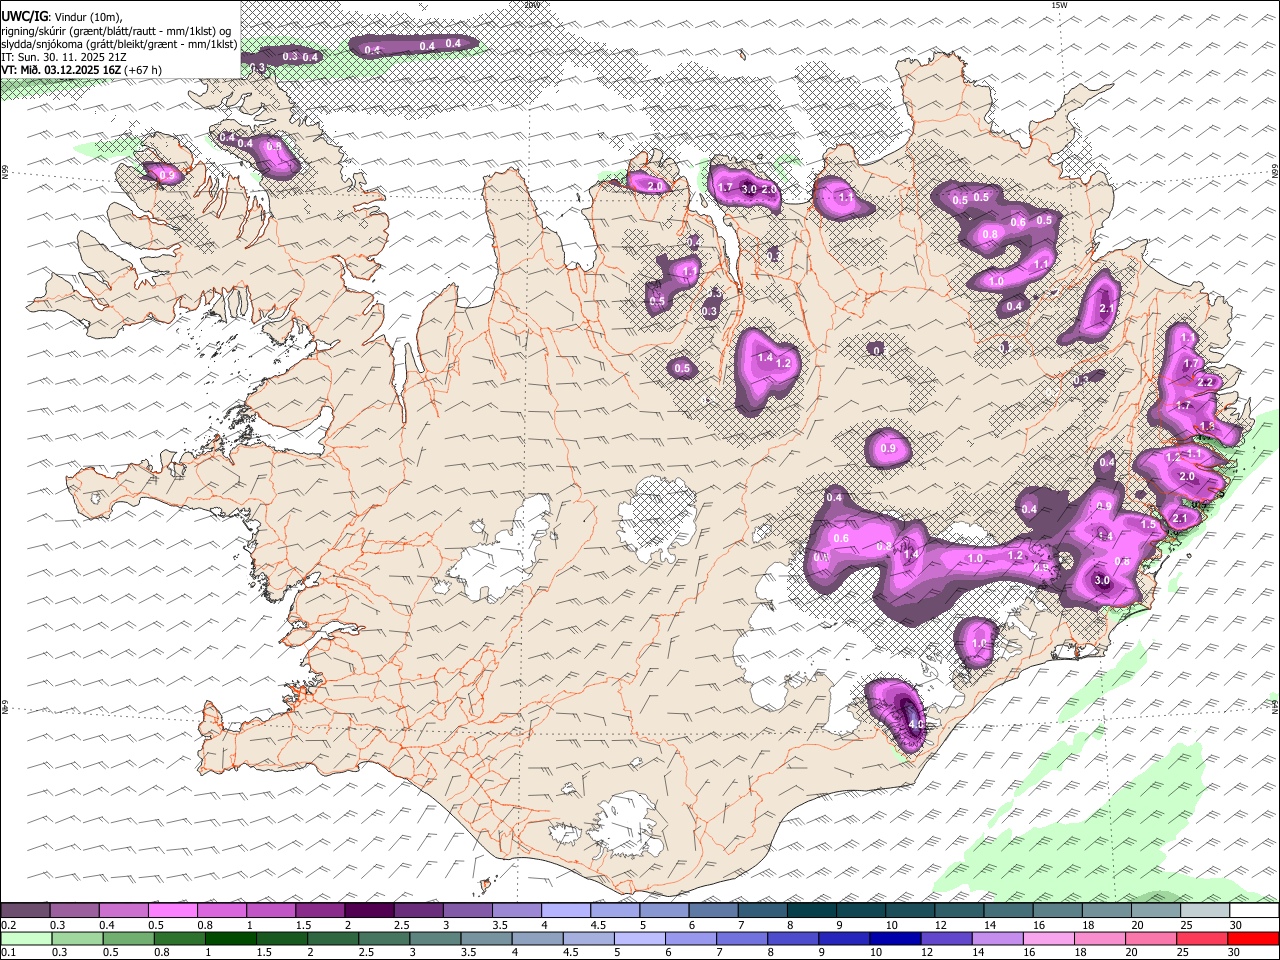Image resolution: width=1280 pixels, height=960 pixels.
Task: Click the '15W' longitude label
Action: [1059, 5]
